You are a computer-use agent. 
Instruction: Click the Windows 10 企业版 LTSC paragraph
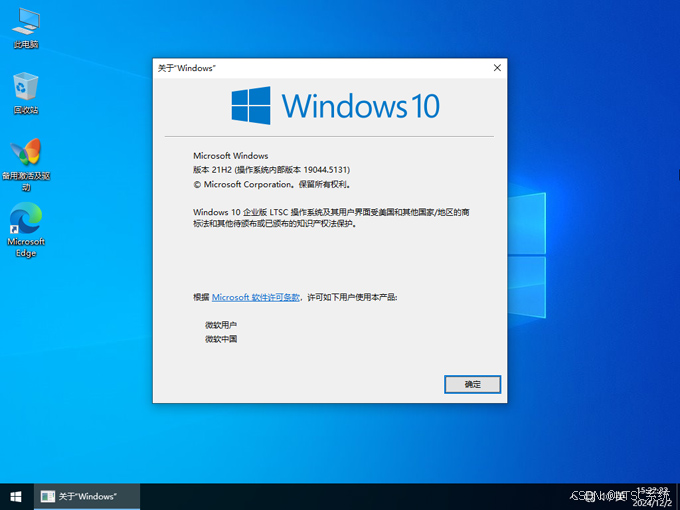(331, 218)
